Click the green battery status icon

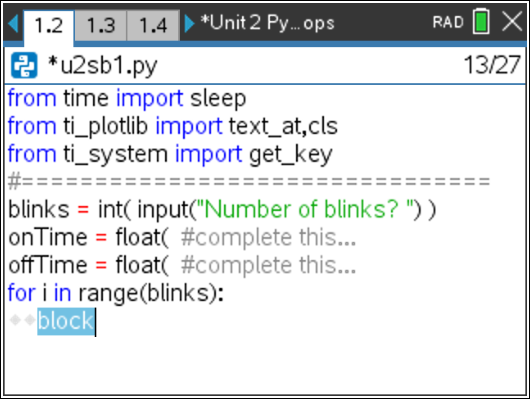481,22
